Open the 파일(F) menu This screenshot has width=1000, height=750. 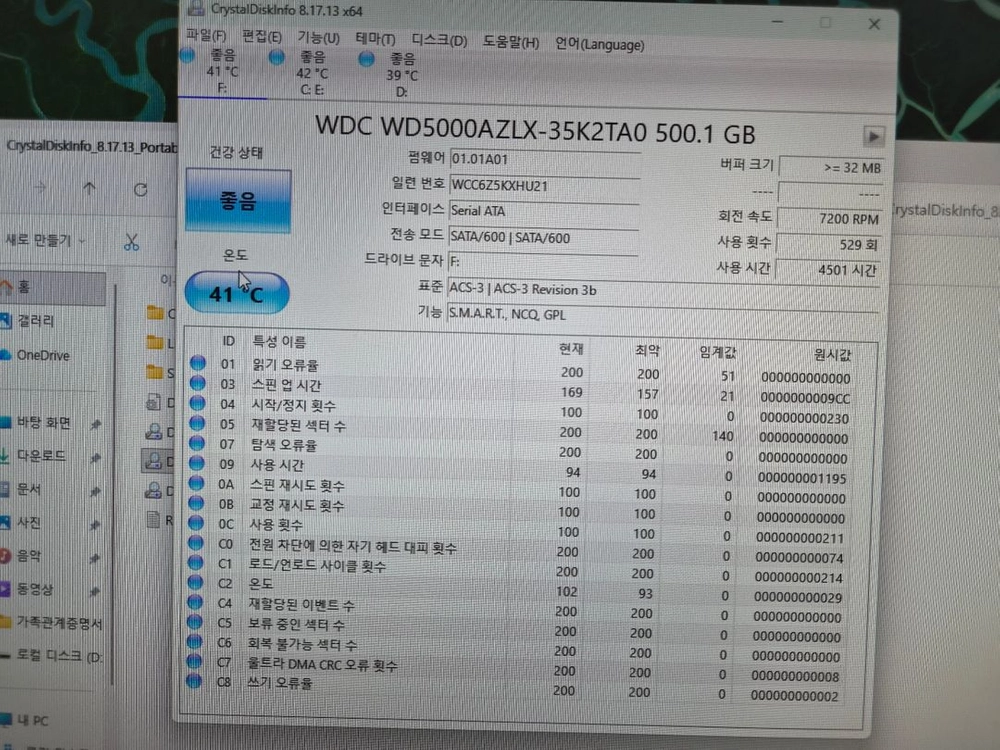click(206, 35)
